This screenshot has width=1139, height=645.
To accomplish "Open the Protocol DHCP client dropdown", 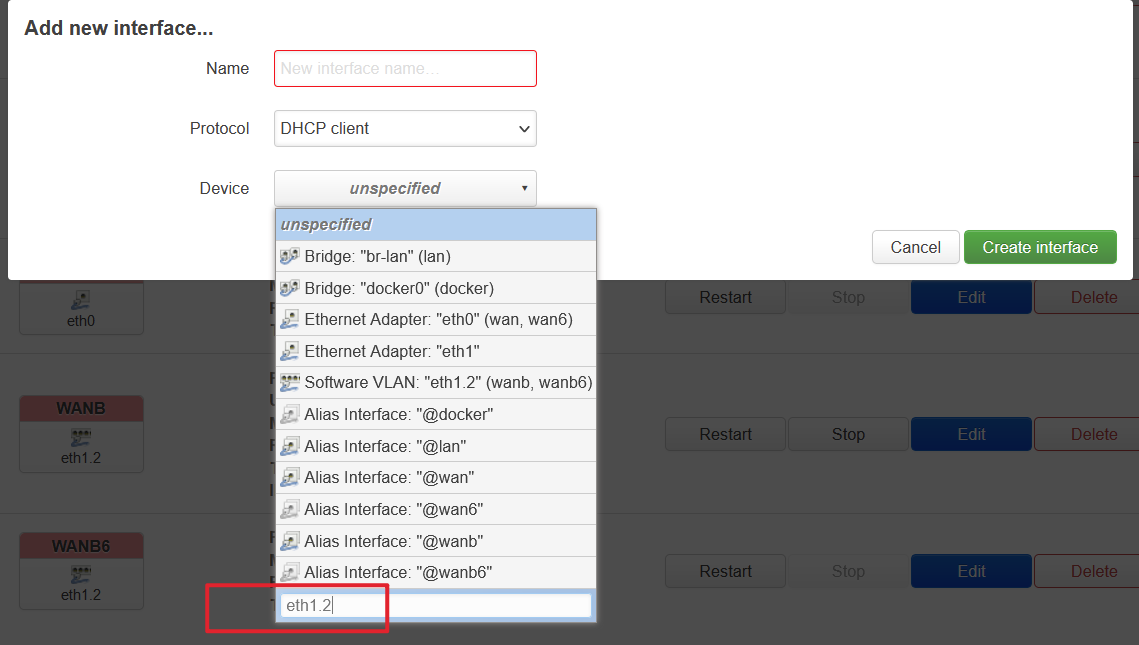I will coord(405,129).
